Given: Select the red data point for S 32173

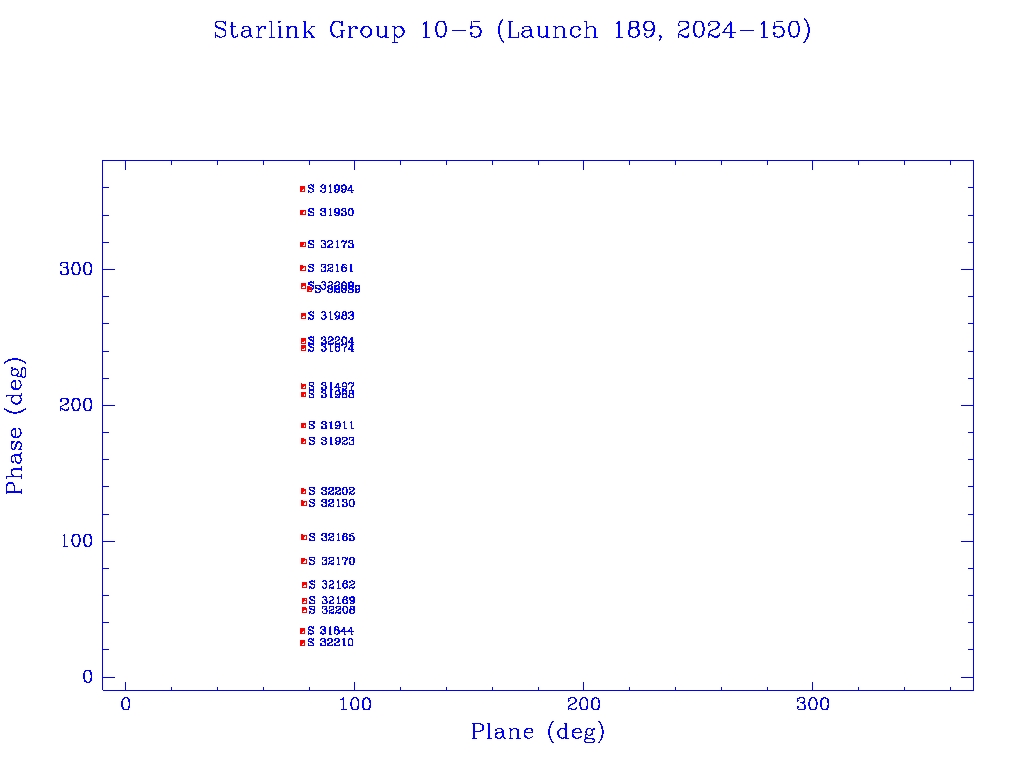Looking at the screenshot, I should [302, 244].
